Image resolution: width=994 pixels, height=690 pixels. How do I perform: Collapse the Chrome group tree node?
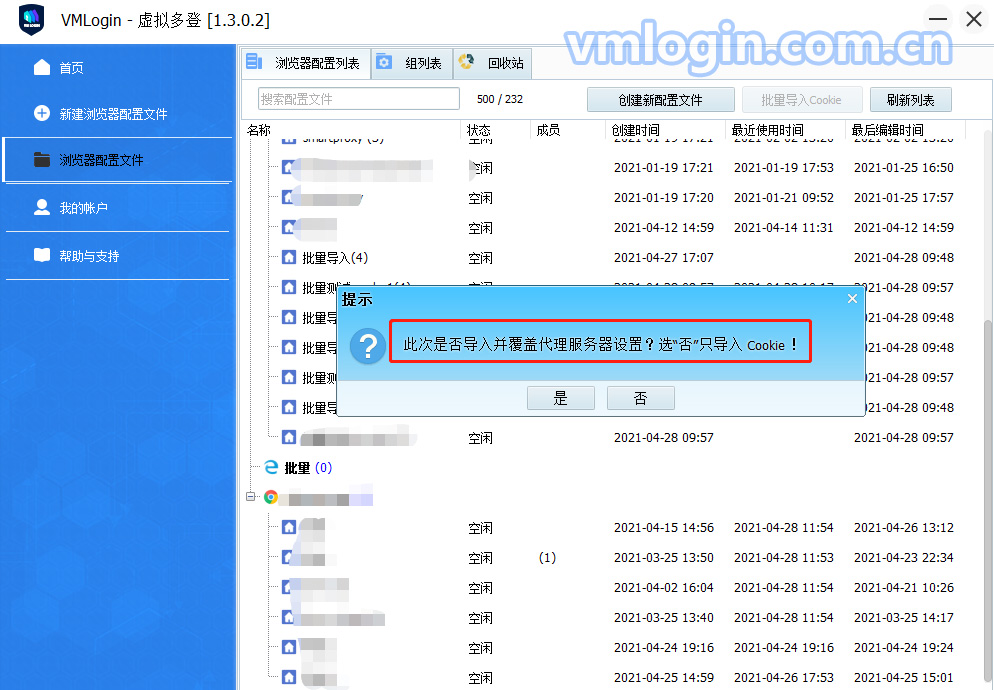tap(251, 497)
